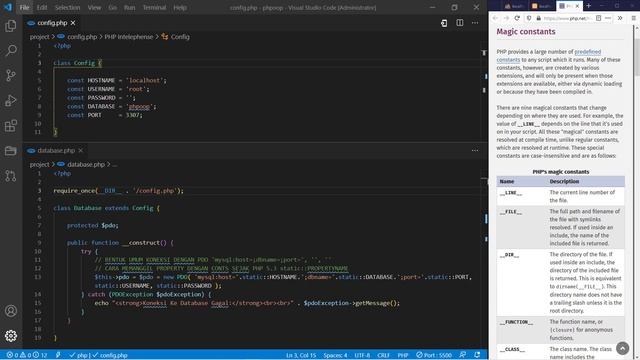Expand 'project' breadcrumb in database.php editor
The height and width of the screenshot is (360, 640).
coord(40,164)
